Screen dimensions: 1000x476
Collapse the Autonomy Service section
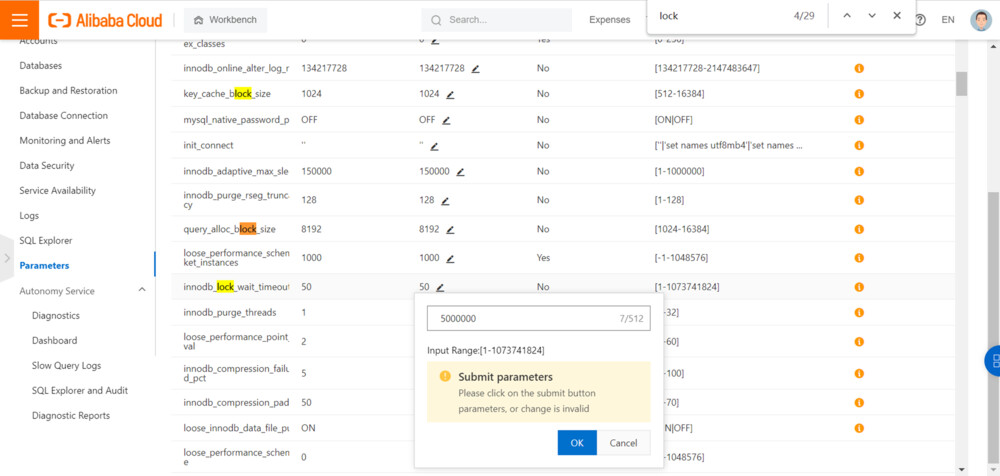point(141,291)
